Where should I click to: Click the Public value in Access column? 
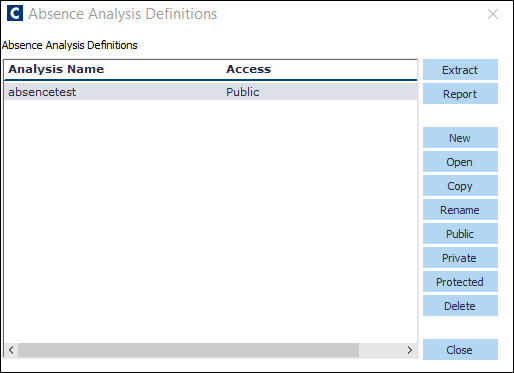(243, 92)
